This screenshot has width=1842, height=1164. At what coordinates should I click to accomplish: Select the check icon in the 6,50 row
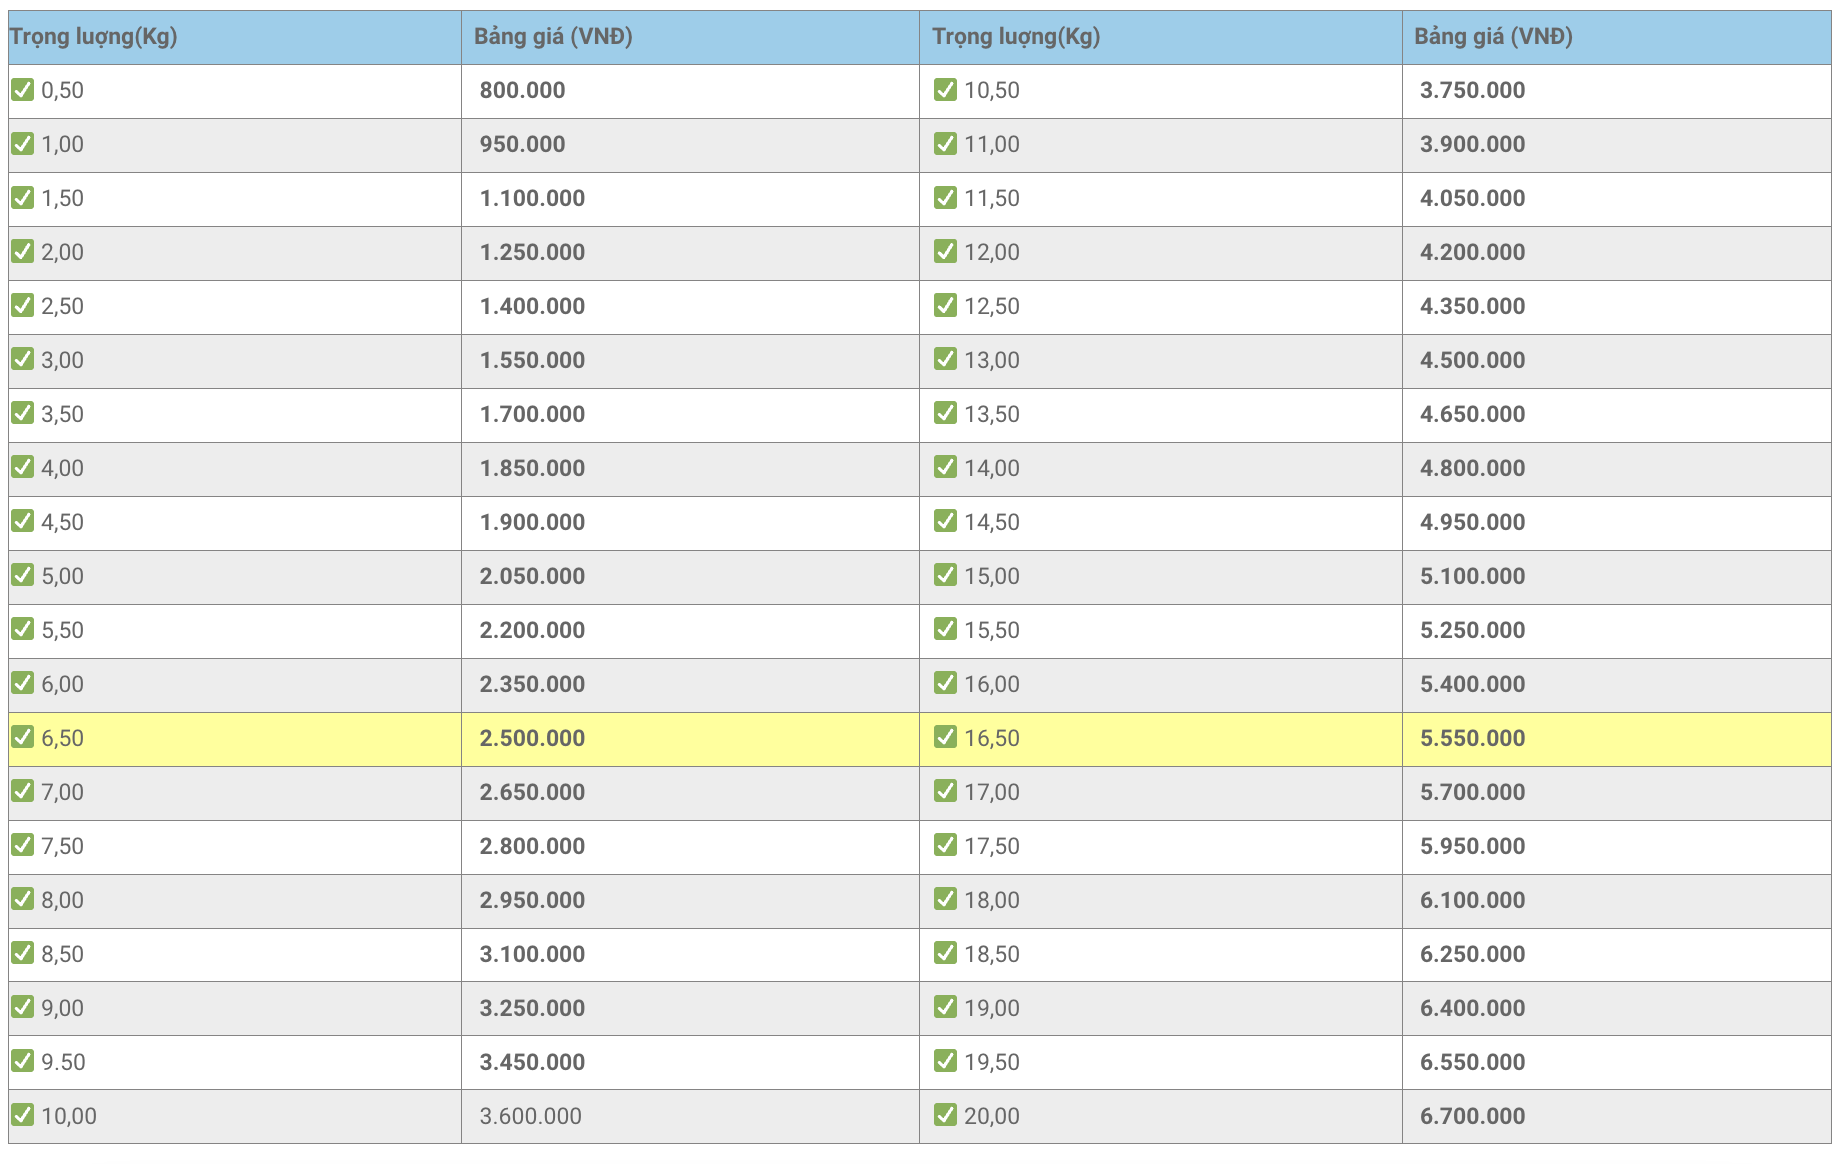(22, 738)
